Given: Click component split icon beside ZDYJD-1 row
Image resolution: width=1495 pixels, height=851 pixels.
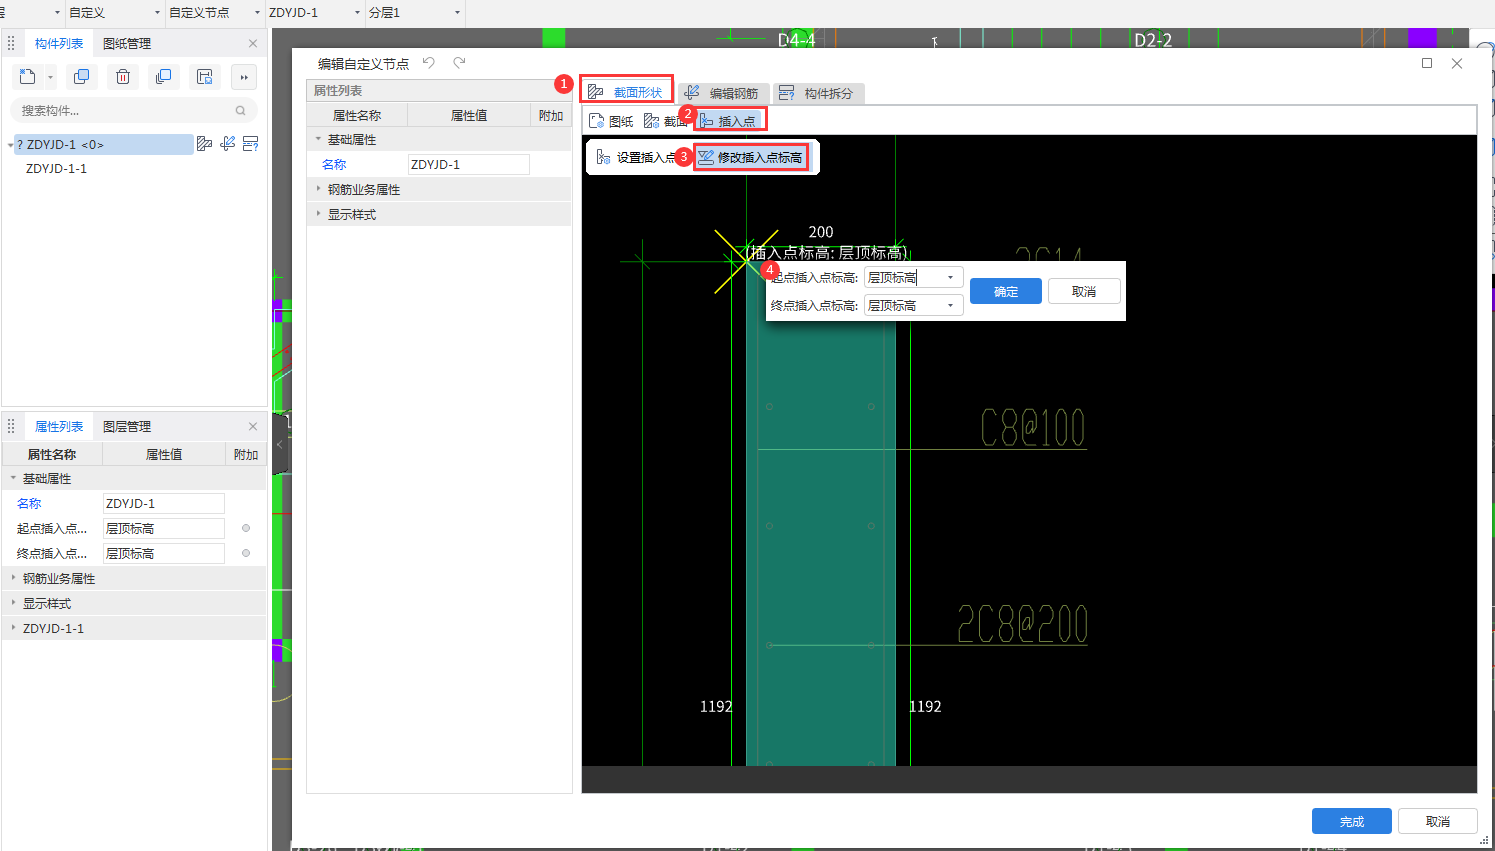Looking at the screenshot, I should [x=251, y=144].
